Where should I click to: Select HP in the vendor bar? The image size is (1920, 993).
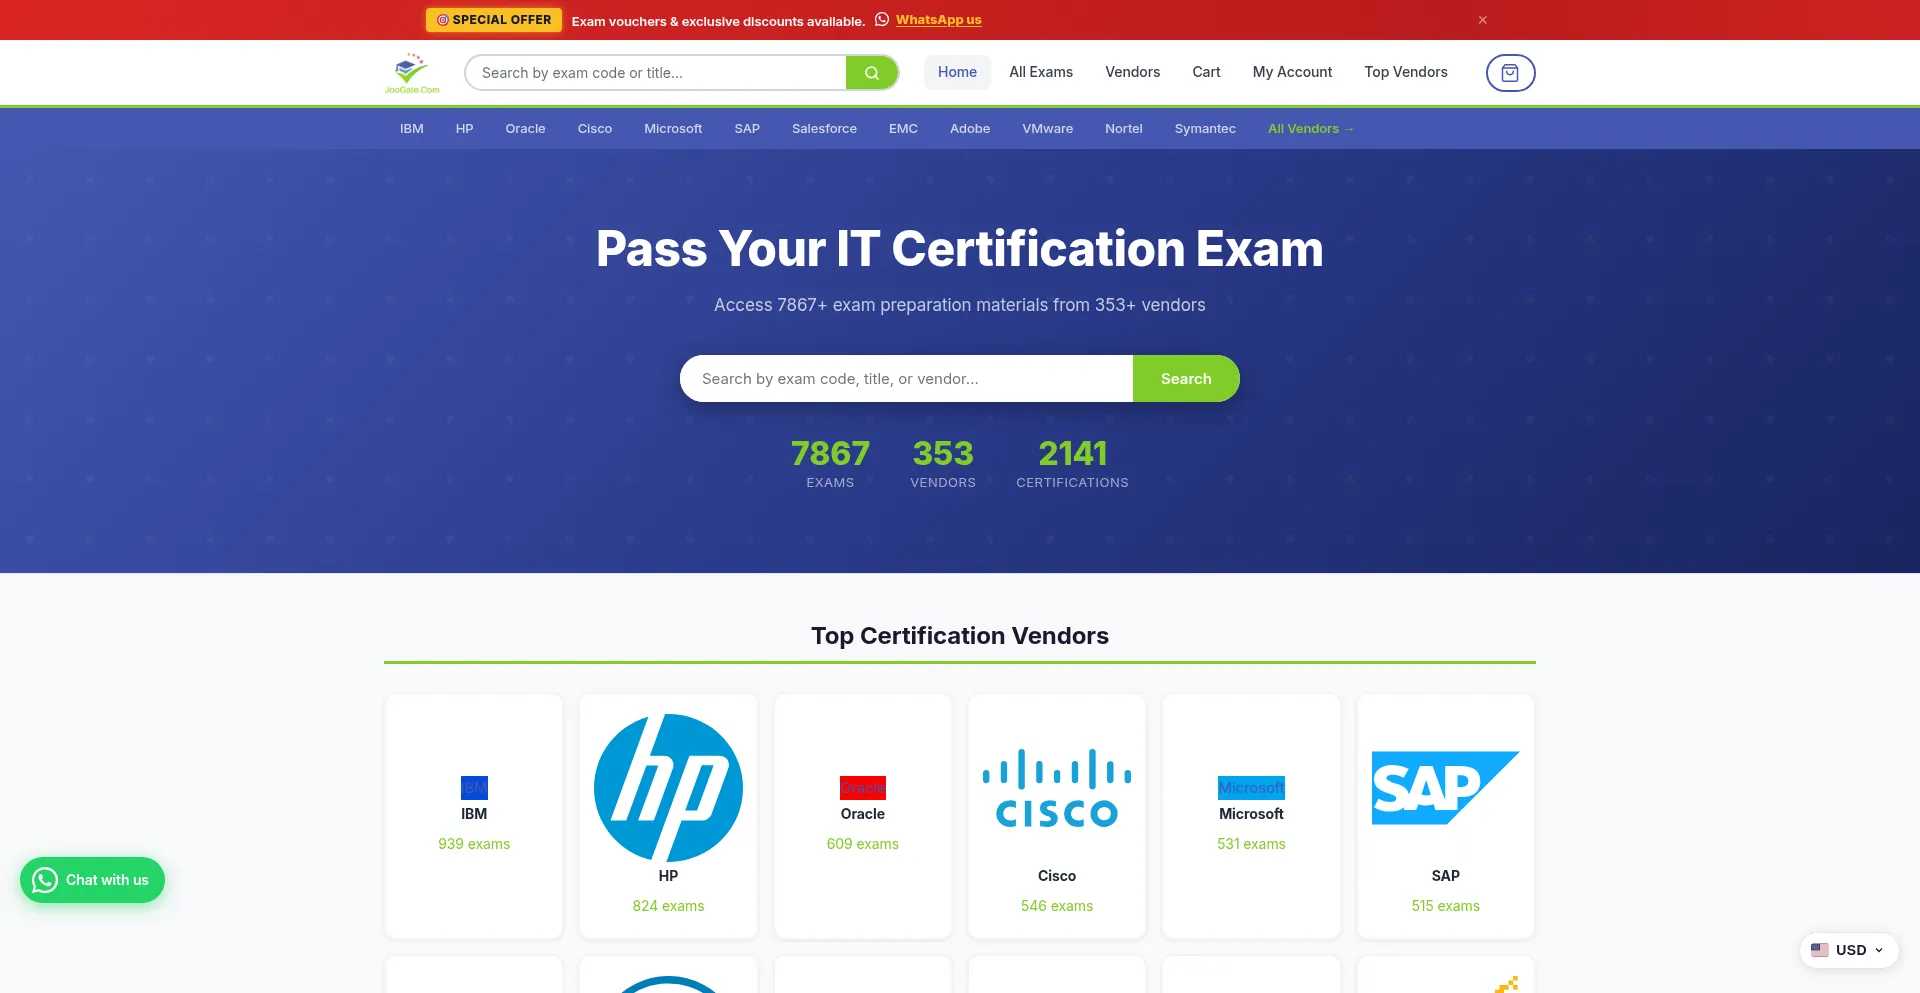pyautogui.click(x=464, y=129)
